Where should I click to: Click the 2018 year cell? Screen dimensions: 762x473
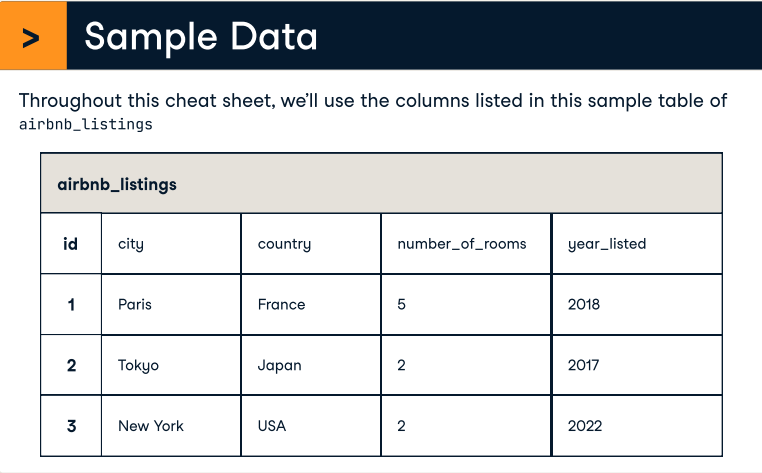(x=584, y=304)
